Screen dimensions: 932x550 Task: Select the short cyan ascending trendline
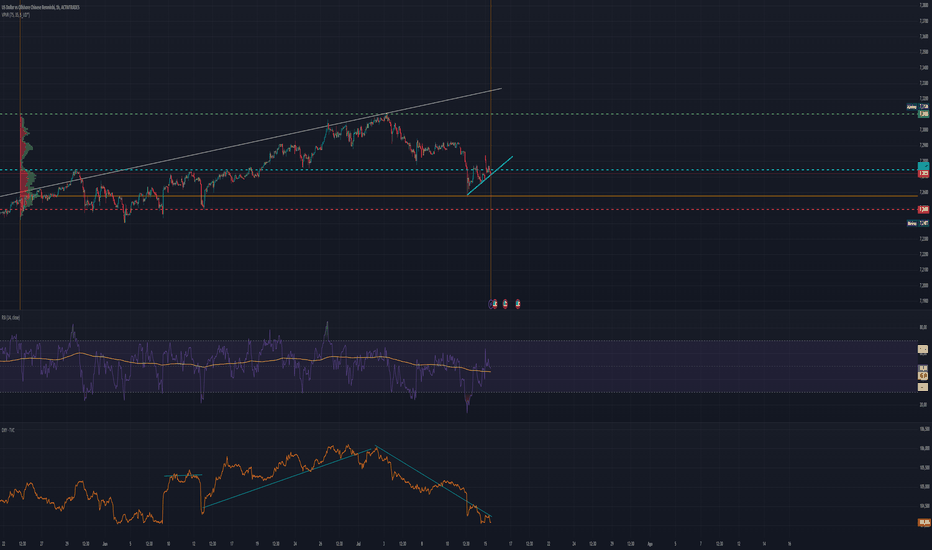click(490, 175)
